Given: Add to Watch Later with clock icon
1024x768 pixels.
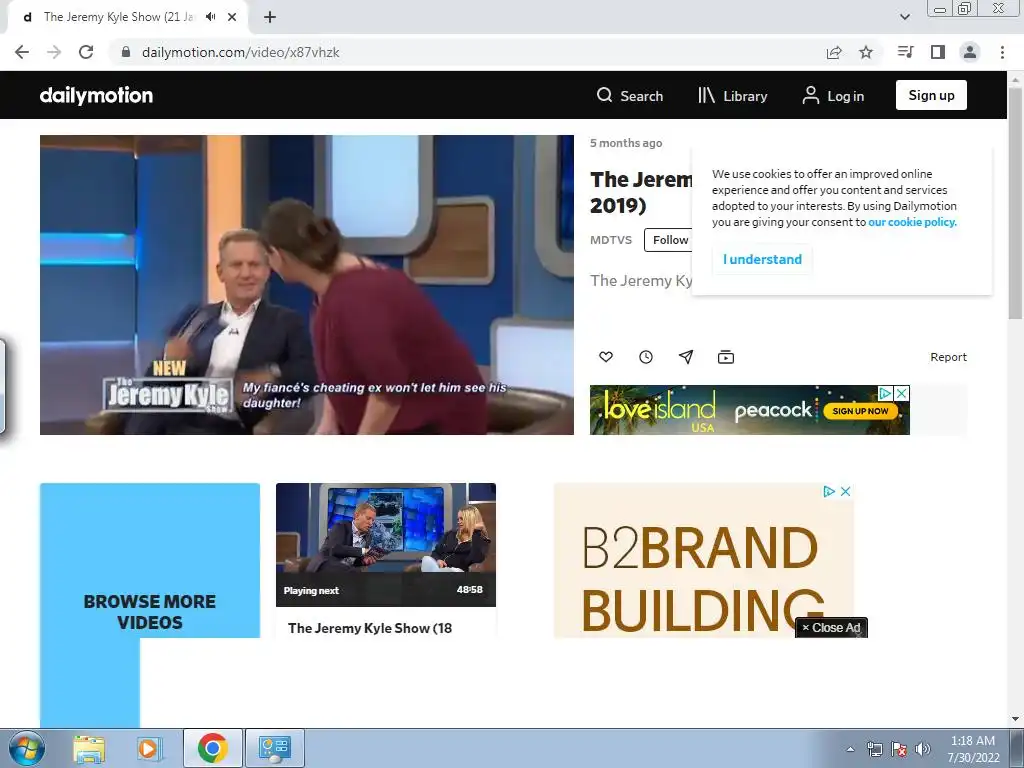Looking at the screenshot, I should tap(646, 357).
